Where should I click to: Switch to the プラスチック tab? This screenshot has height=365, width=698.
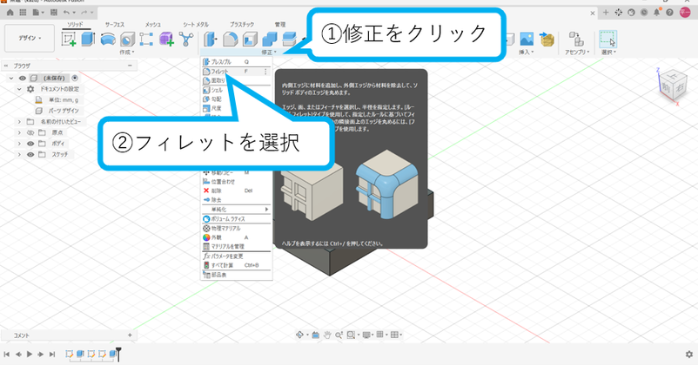(x=242, y=24)
